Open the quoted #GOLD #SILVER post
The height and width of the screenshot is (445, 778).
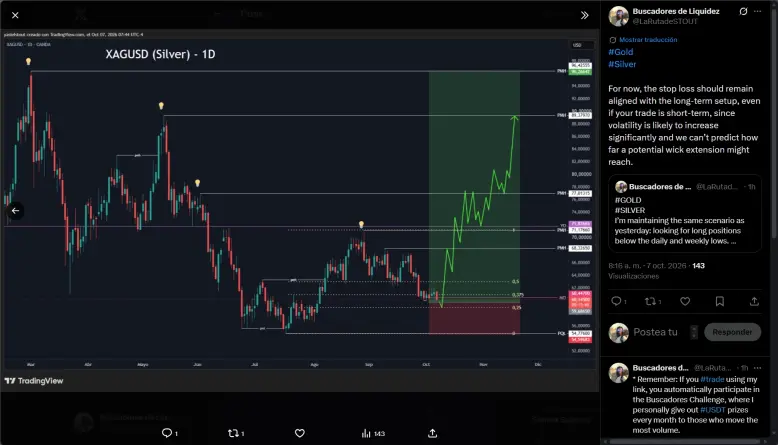click(x=685, y=214)
